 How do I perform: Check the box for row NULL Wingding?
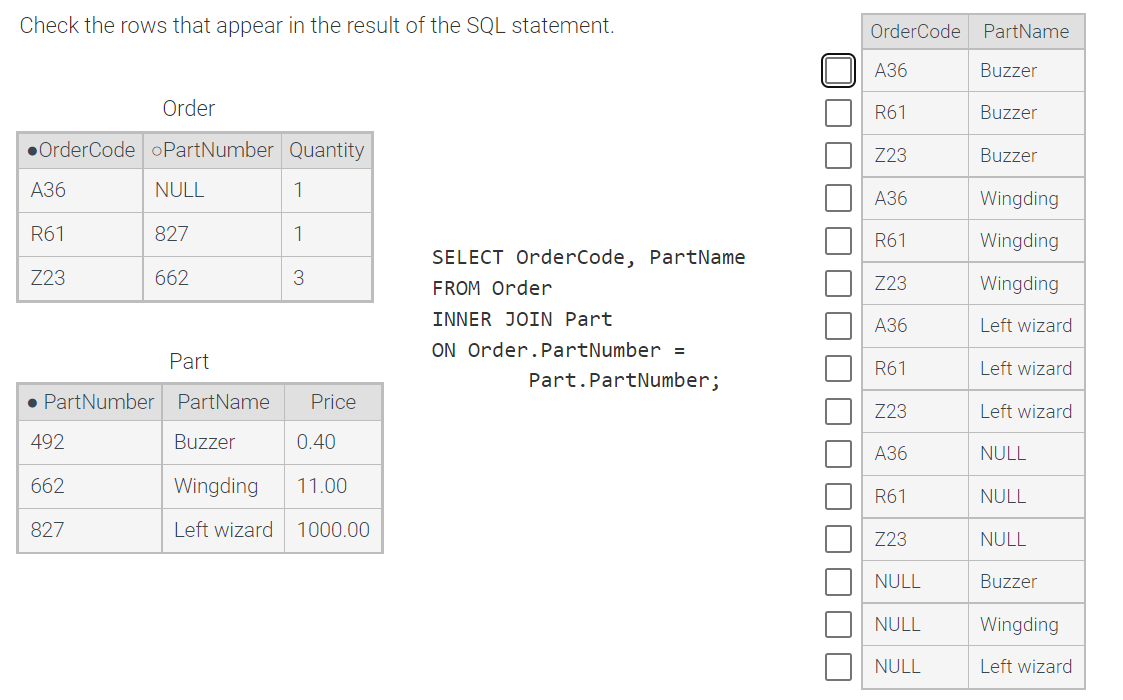click(838, 624)
